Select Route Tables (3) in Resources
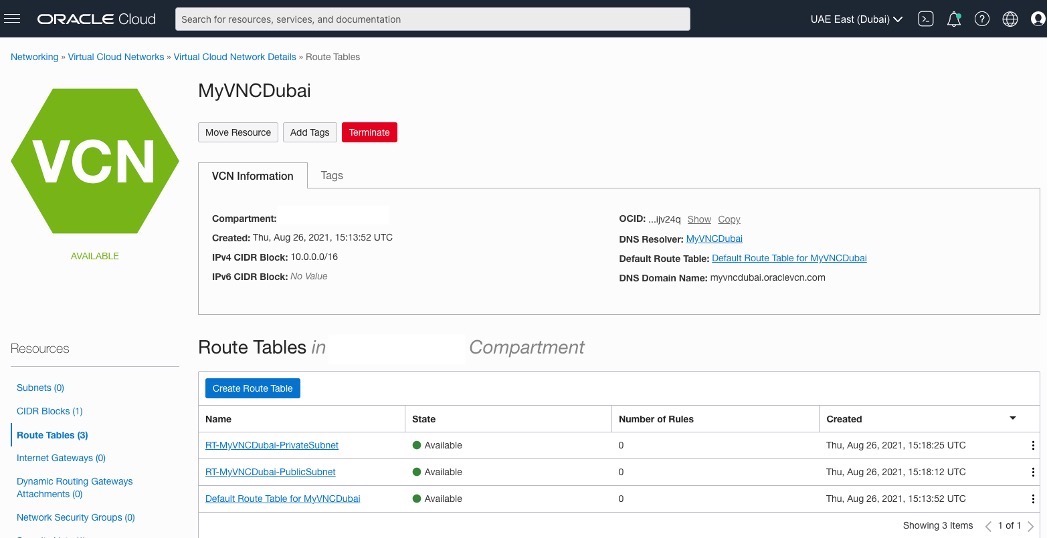 [52, 435]
